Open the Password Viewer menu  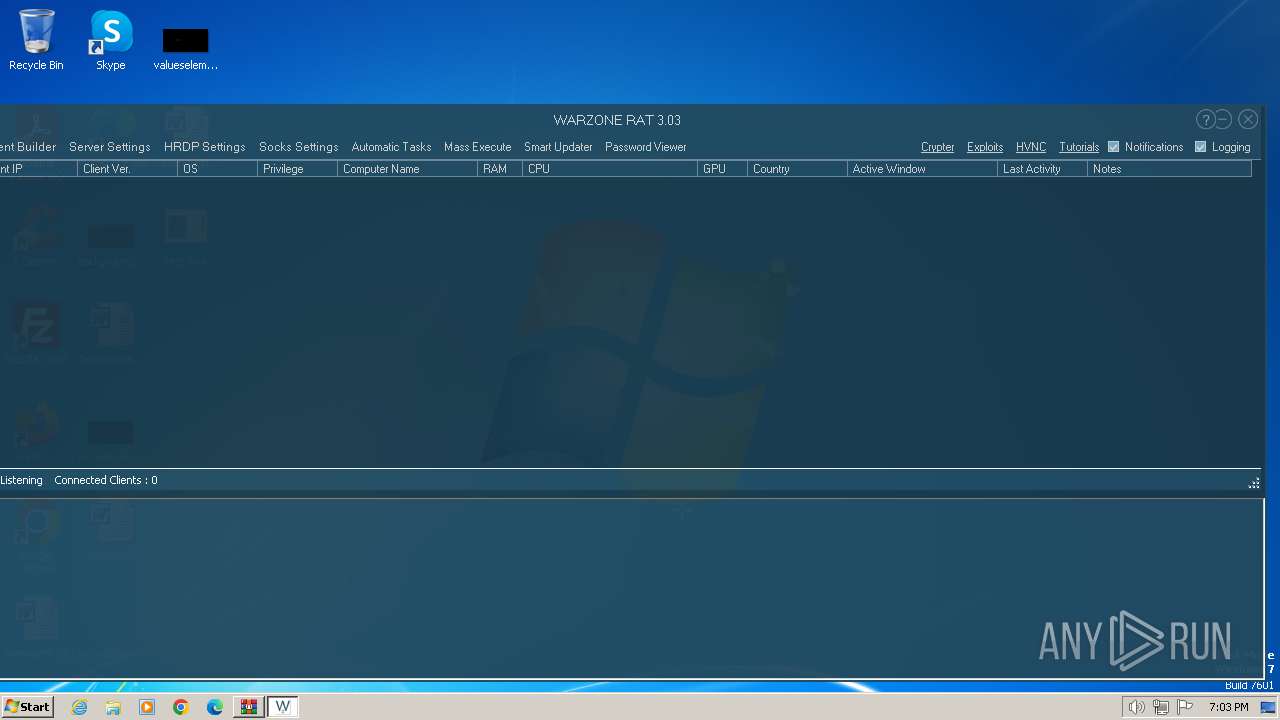click(x=645, y=147)
